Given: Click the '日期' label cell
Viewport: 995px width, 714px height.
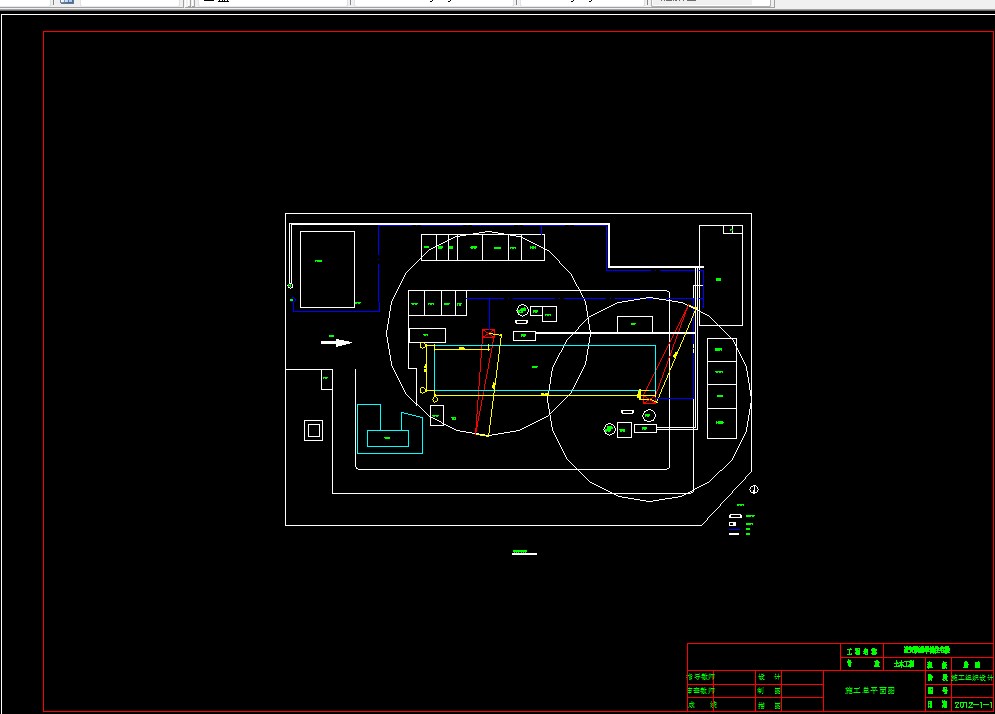Looking at the screenshot, I should [938, 704].
